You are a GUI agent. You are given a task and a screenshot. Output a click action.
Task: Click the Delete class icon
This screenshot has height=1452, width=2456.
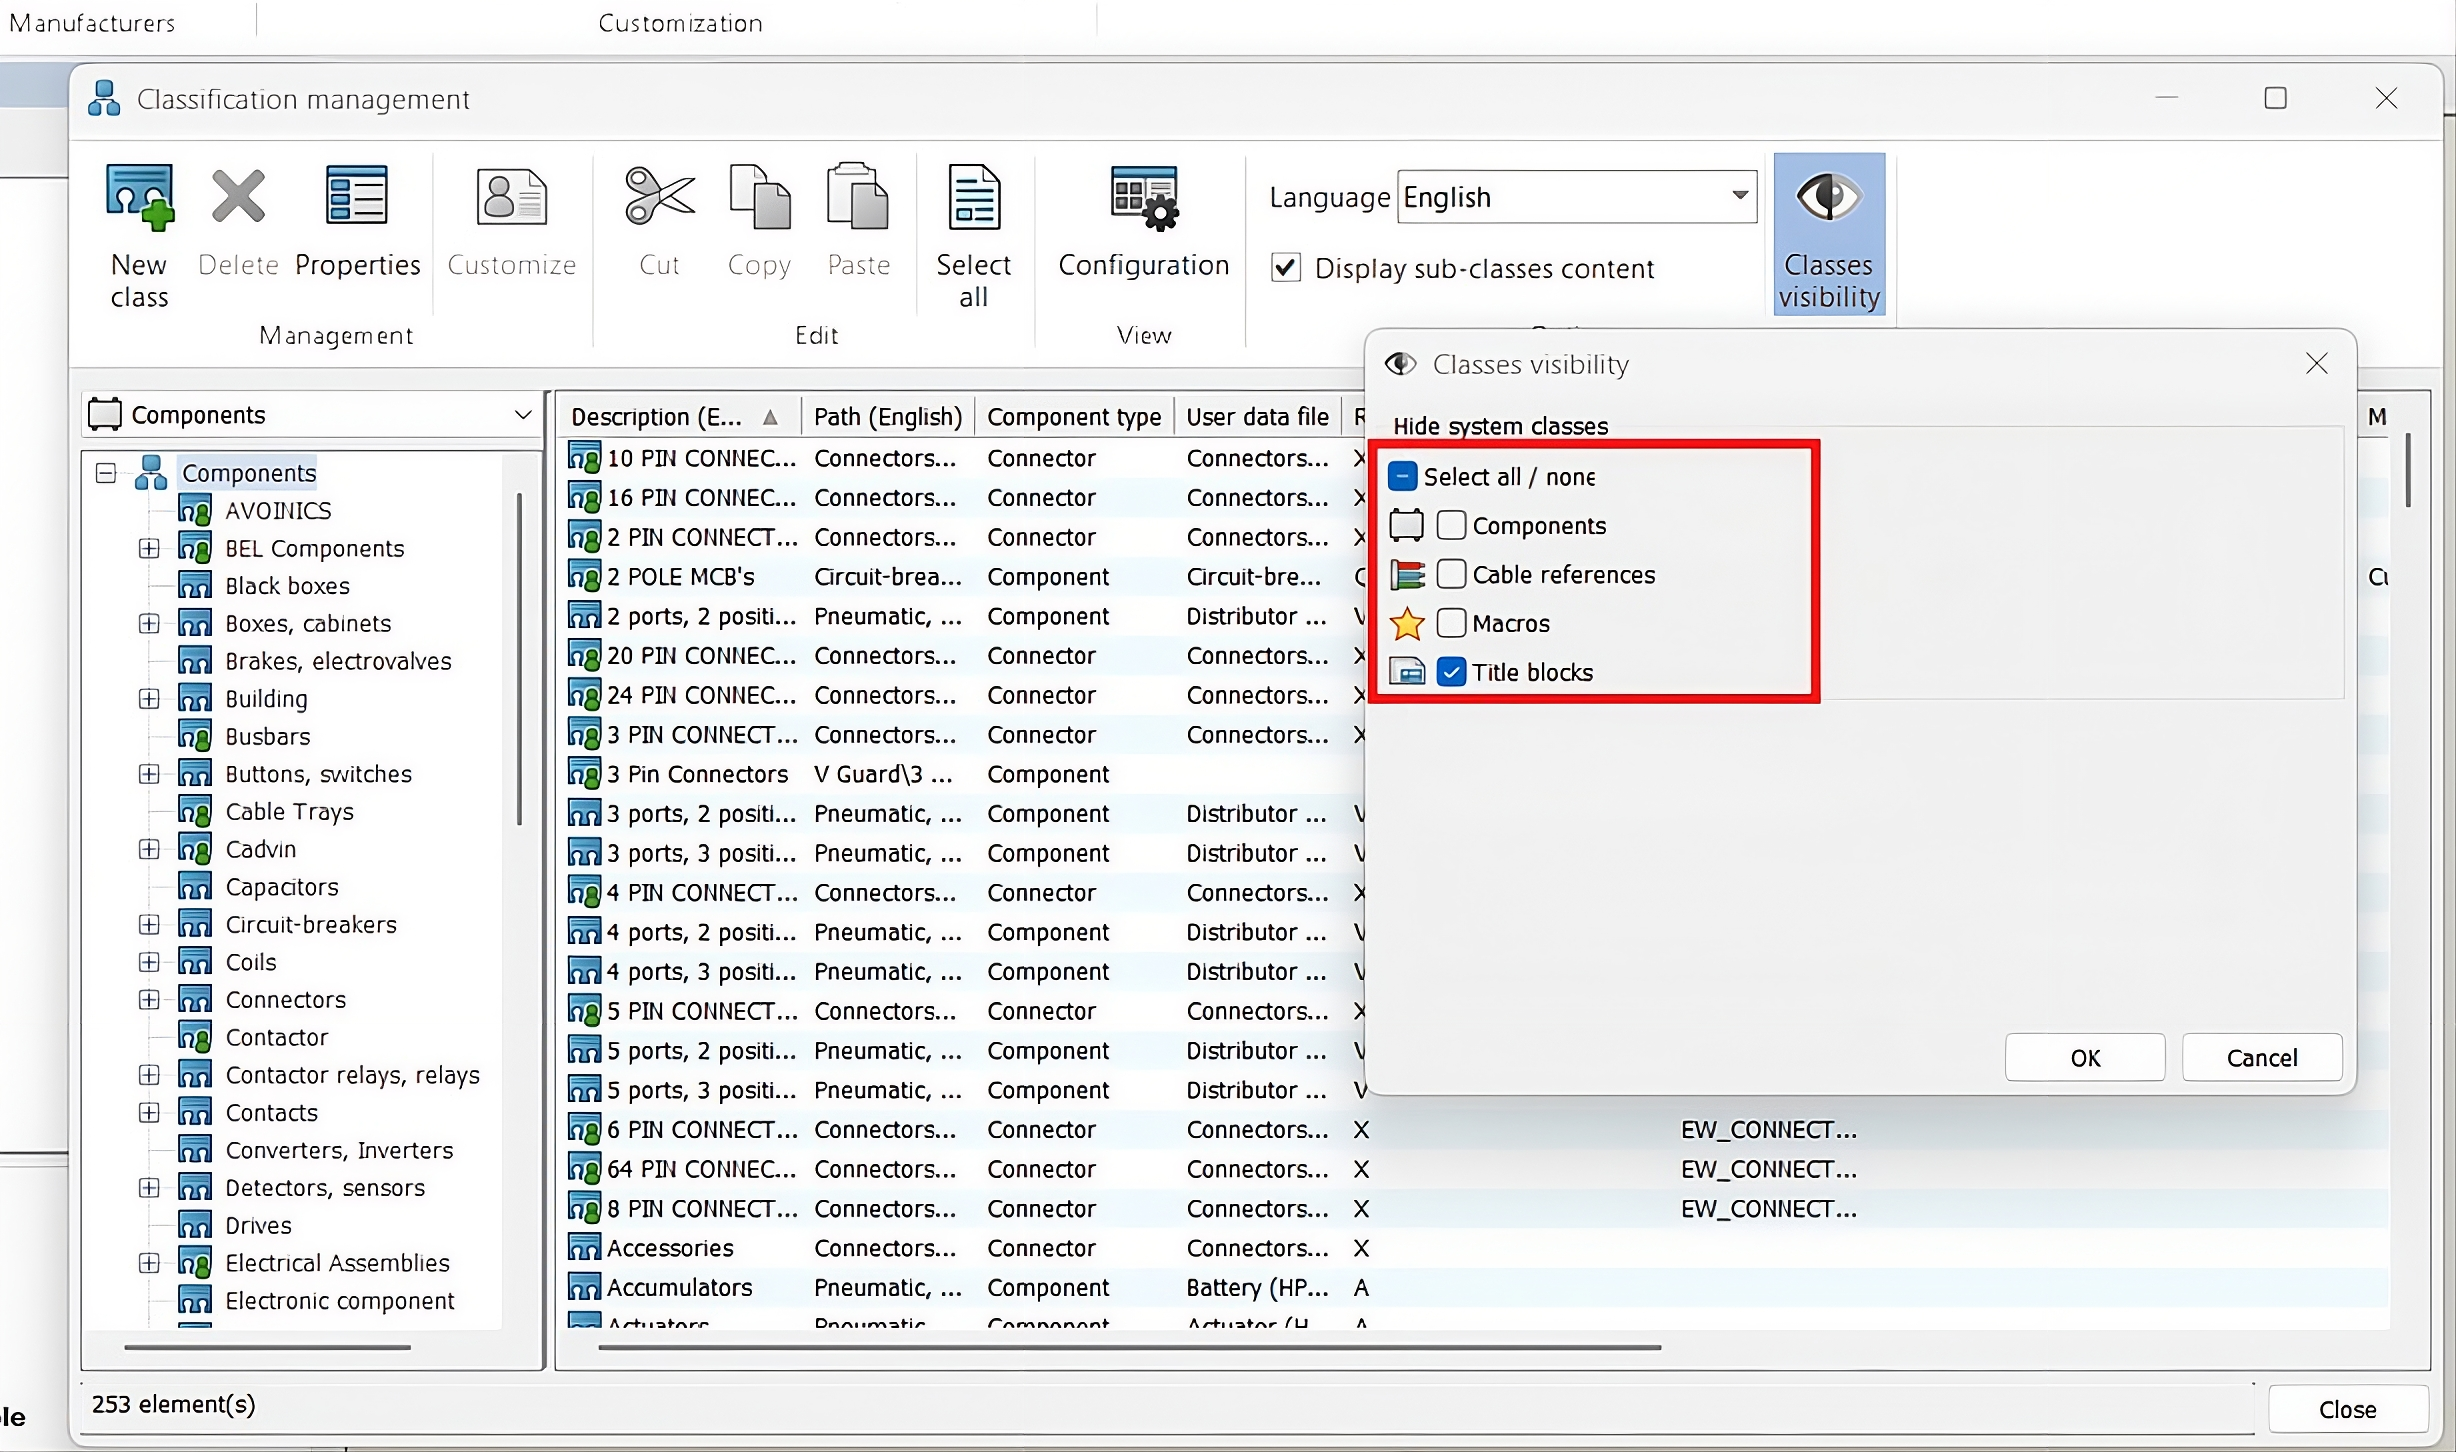238,196
